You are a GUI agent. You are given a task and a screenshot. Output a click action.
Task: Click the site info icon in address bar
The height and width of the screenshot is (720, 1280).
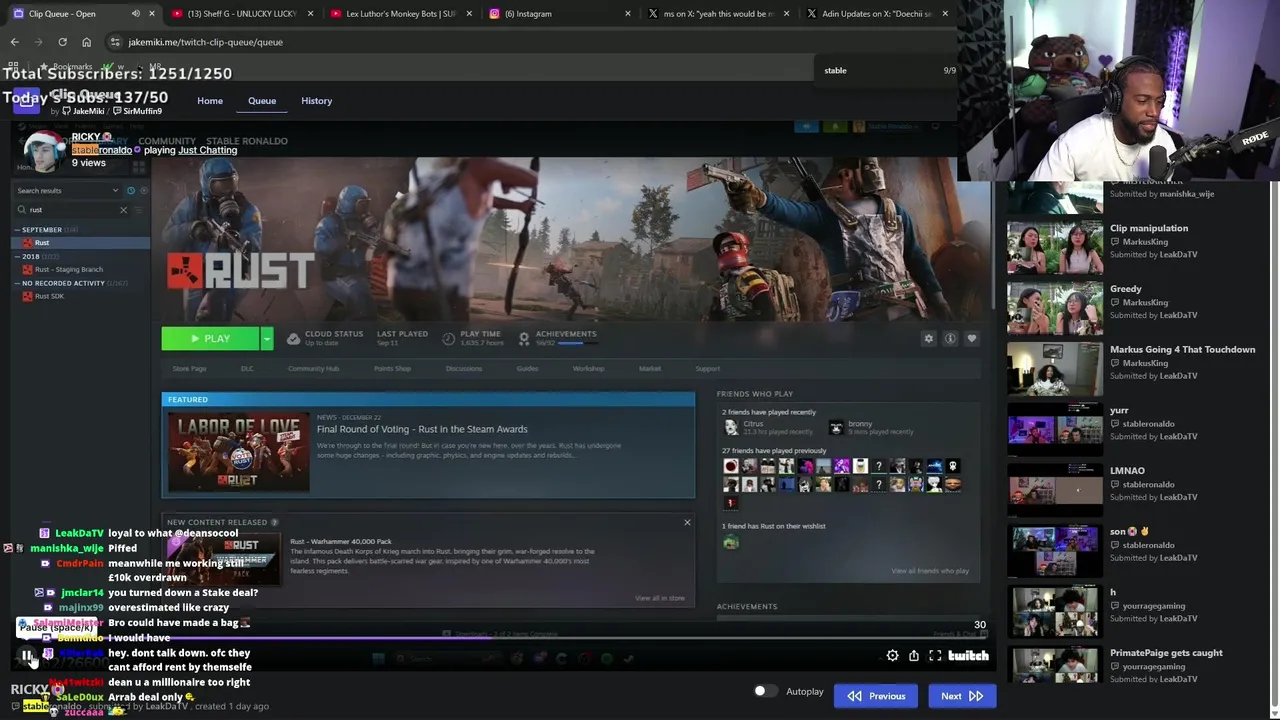115,42
